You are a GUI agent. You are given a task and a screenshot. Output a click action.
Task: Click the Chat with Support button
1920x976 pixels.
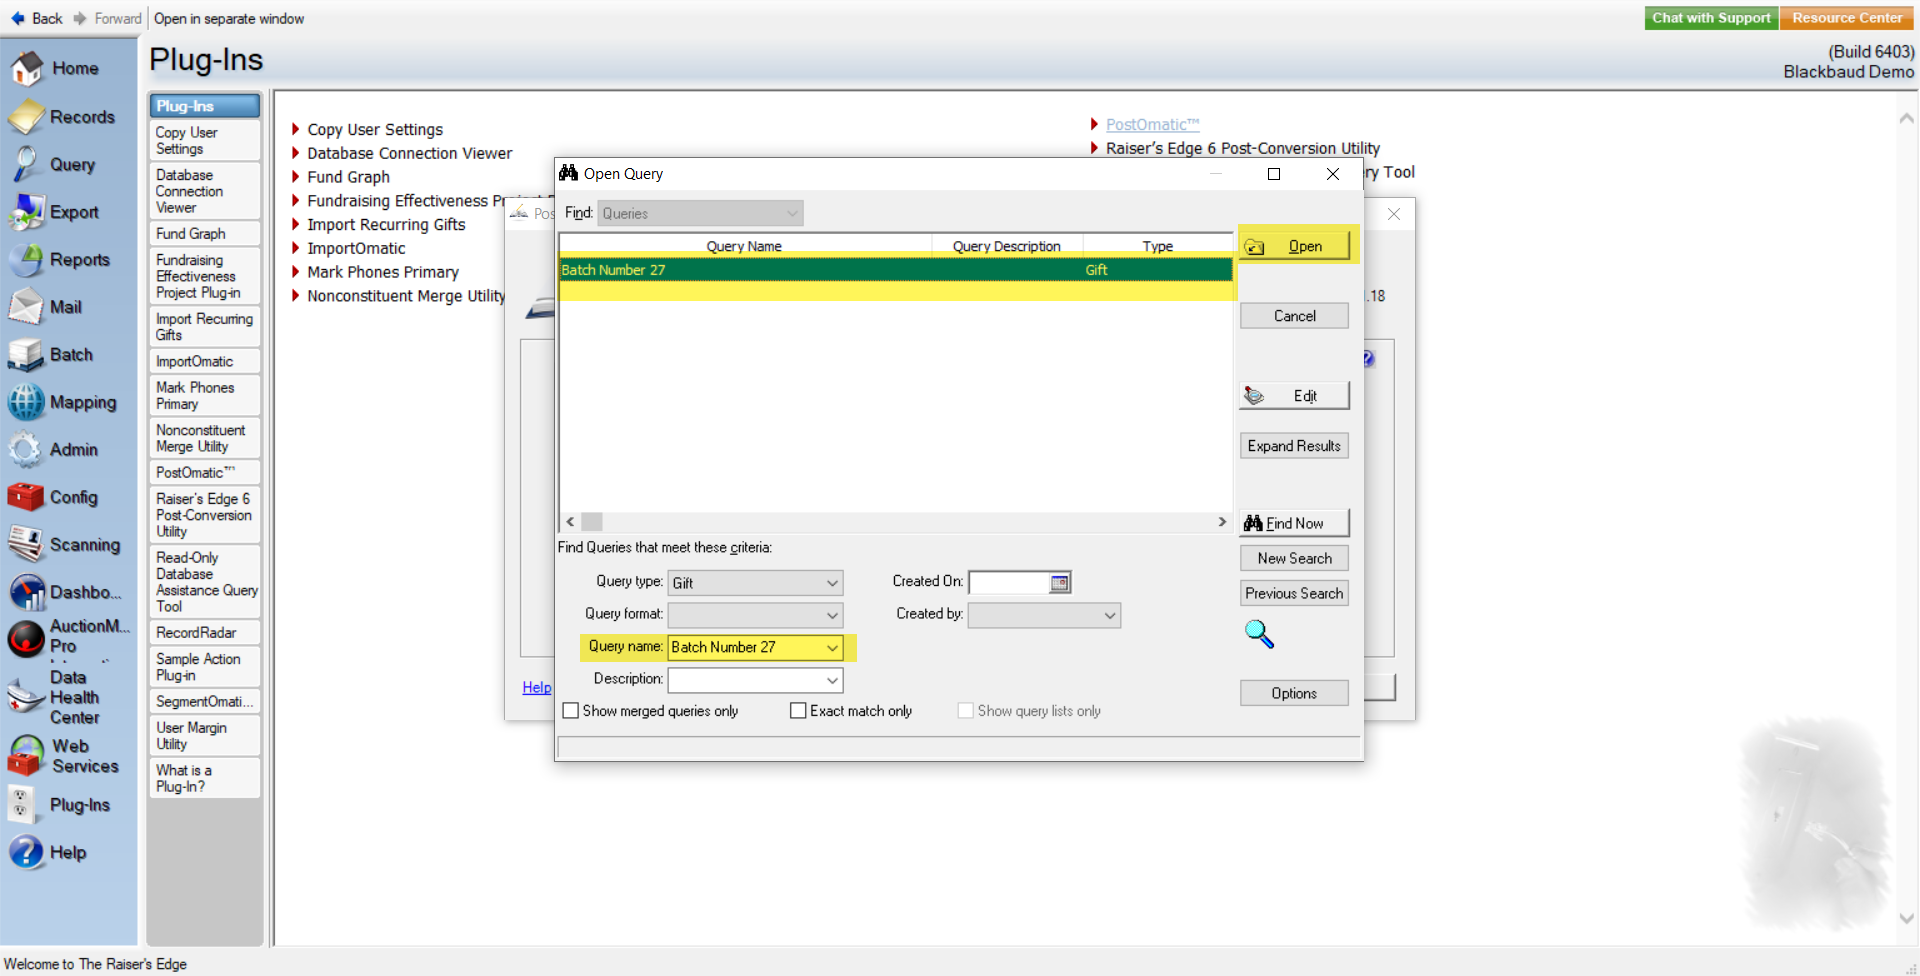tap(1711, 18)
